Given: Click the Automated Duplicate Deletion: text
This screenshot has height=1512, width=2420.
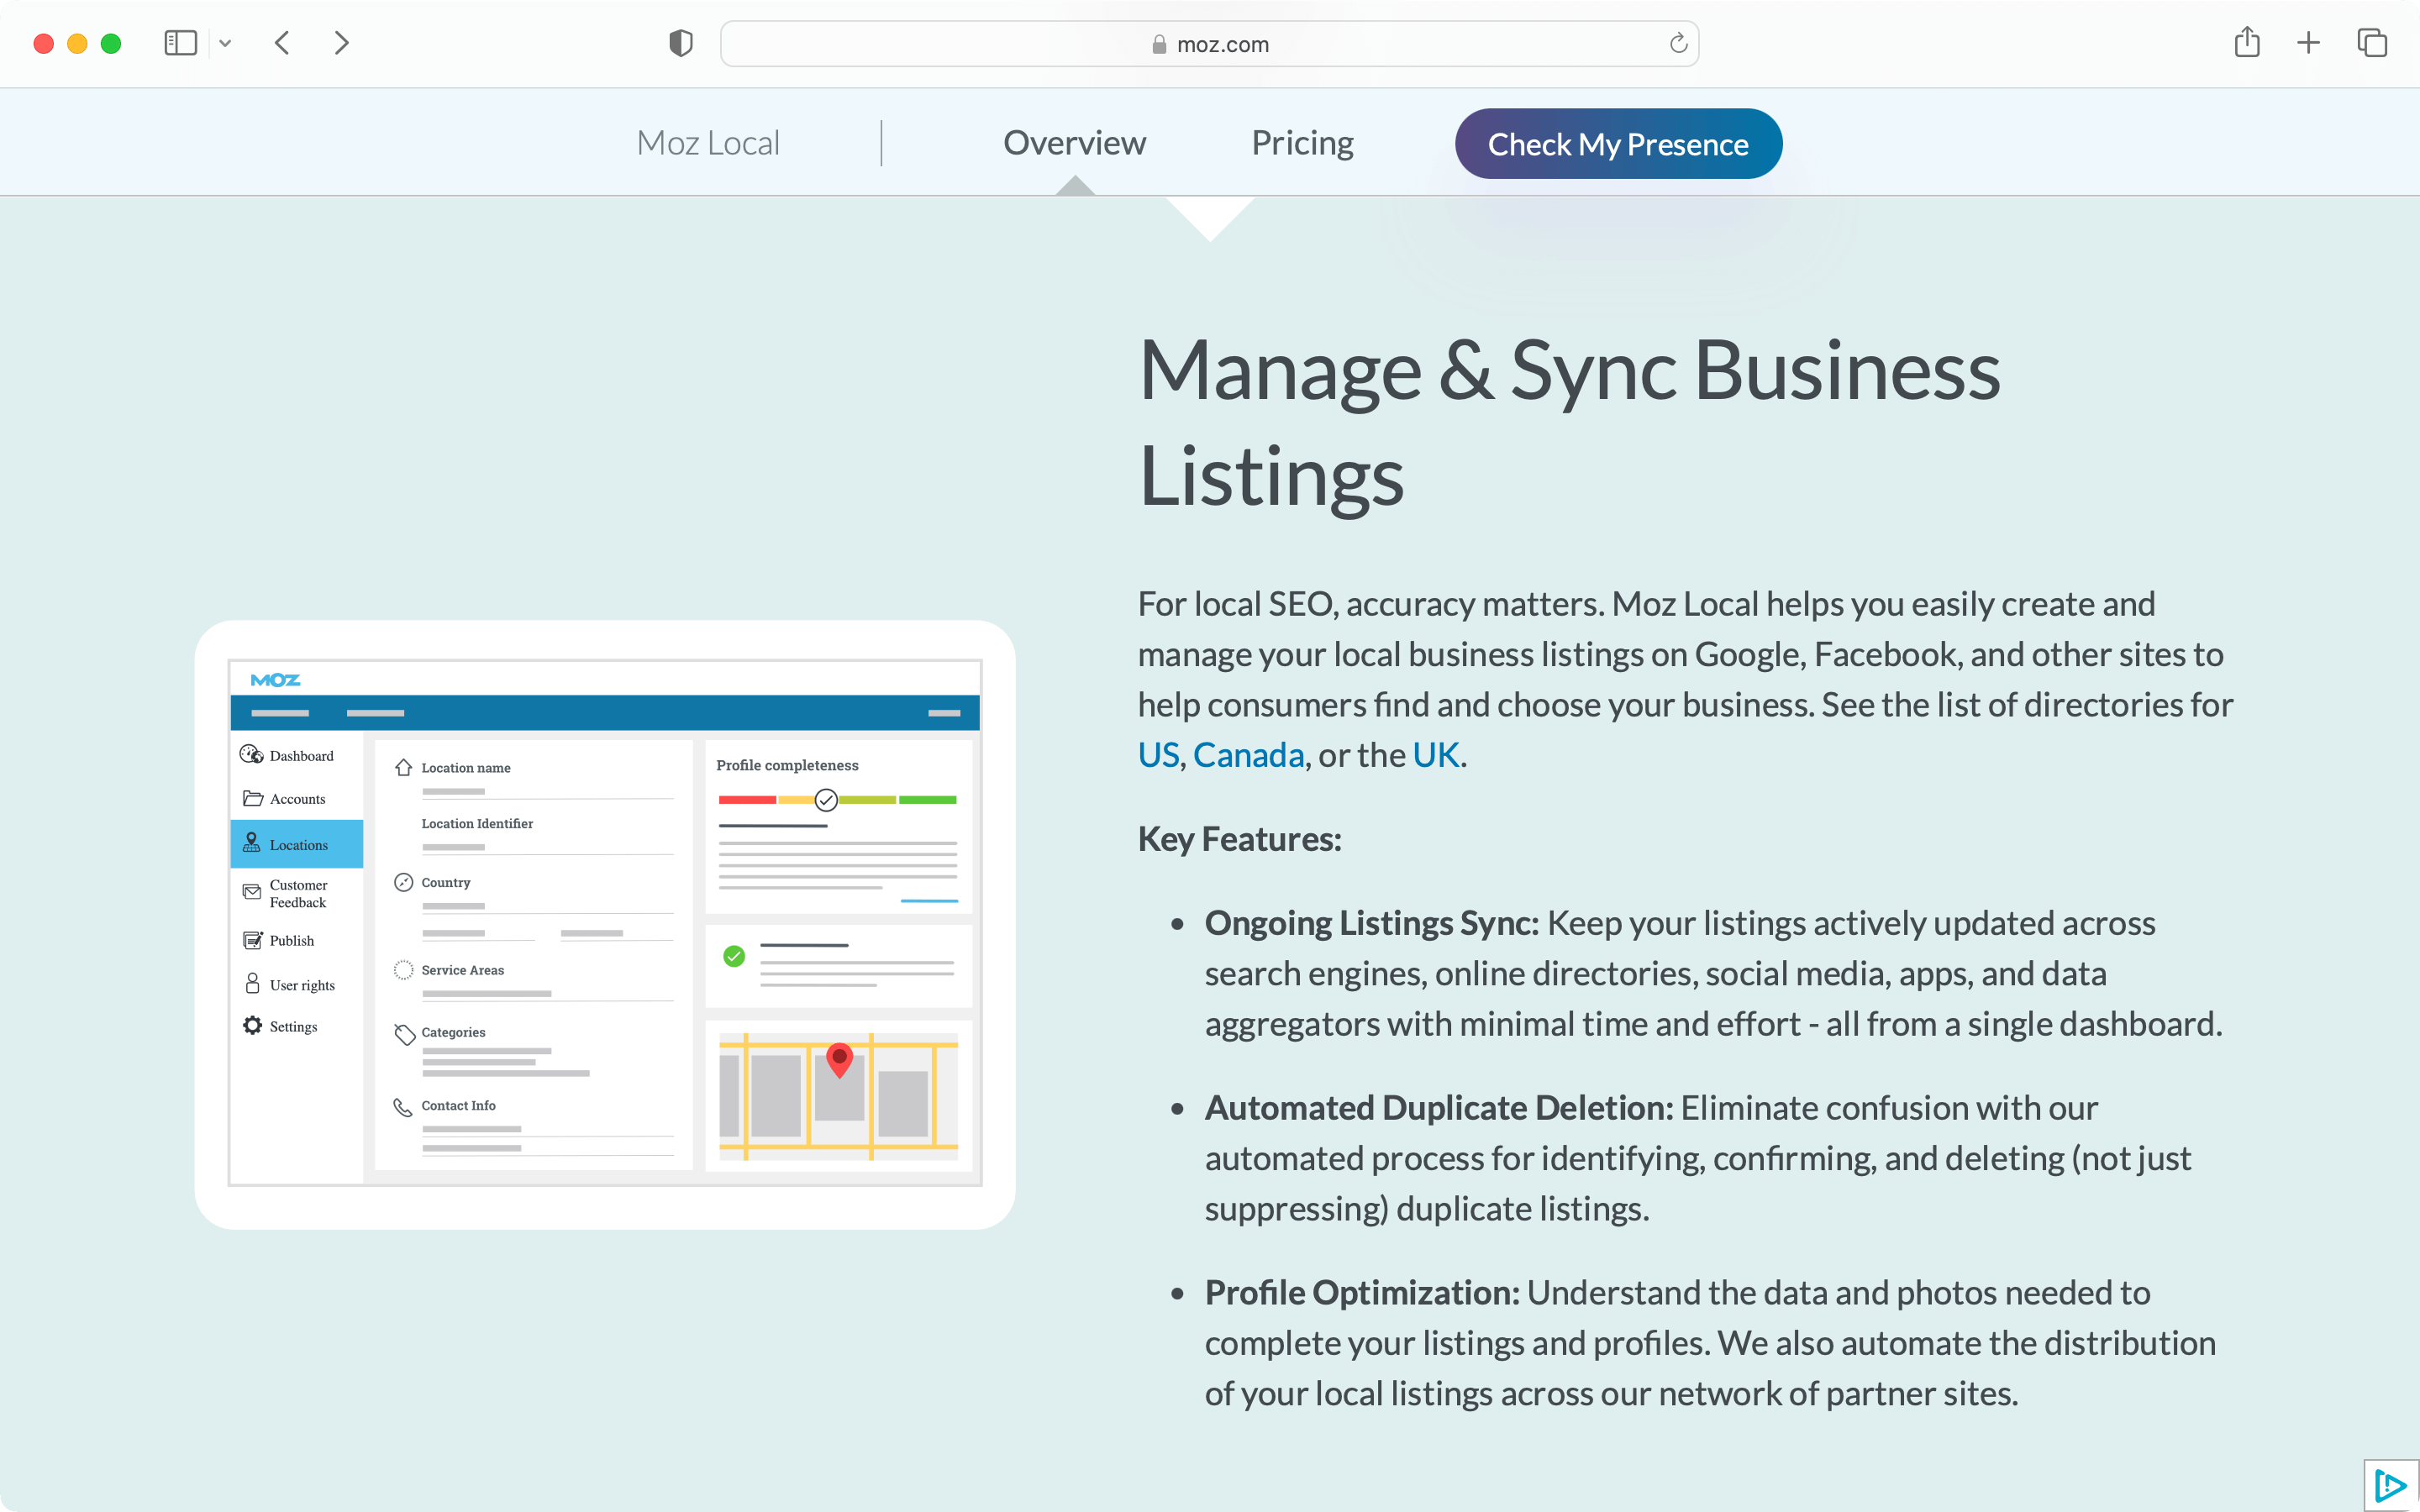Looking at the screenshot, I should pyautogui.click(x=1438, y=1108).
